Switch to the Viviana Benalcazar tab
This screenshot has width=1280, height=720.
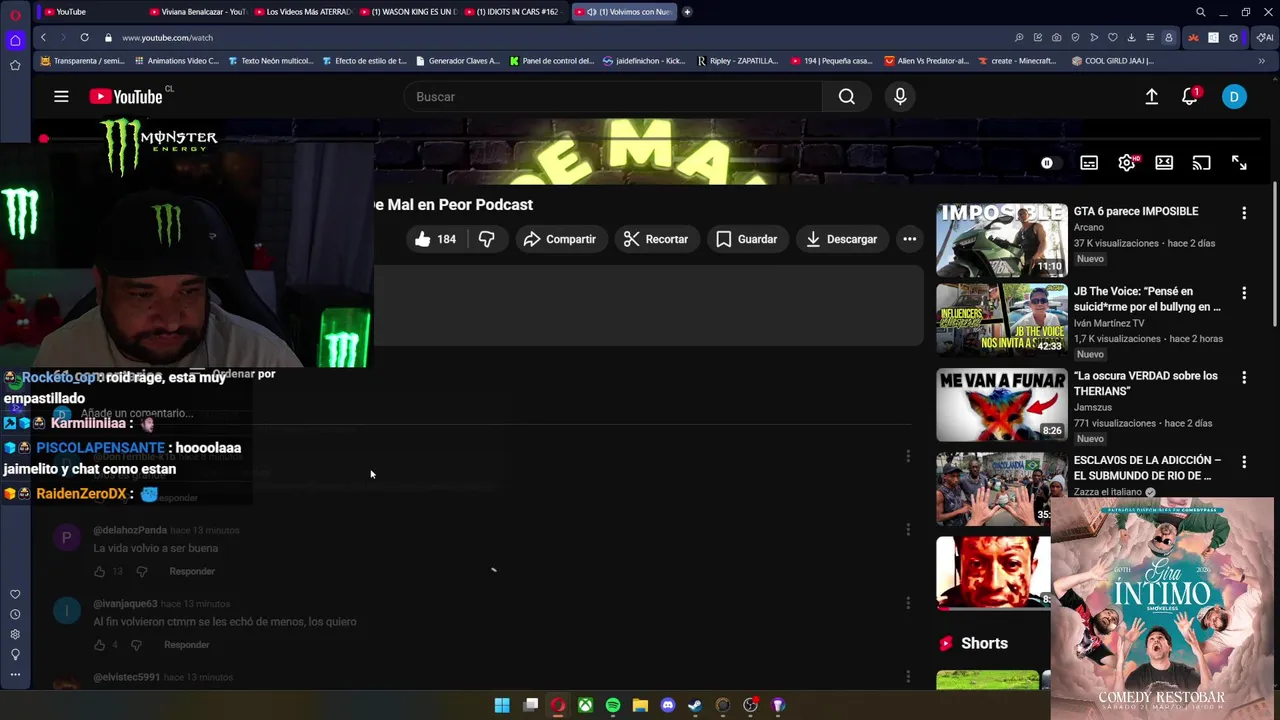pyautogui.click(x=197, y=12)
